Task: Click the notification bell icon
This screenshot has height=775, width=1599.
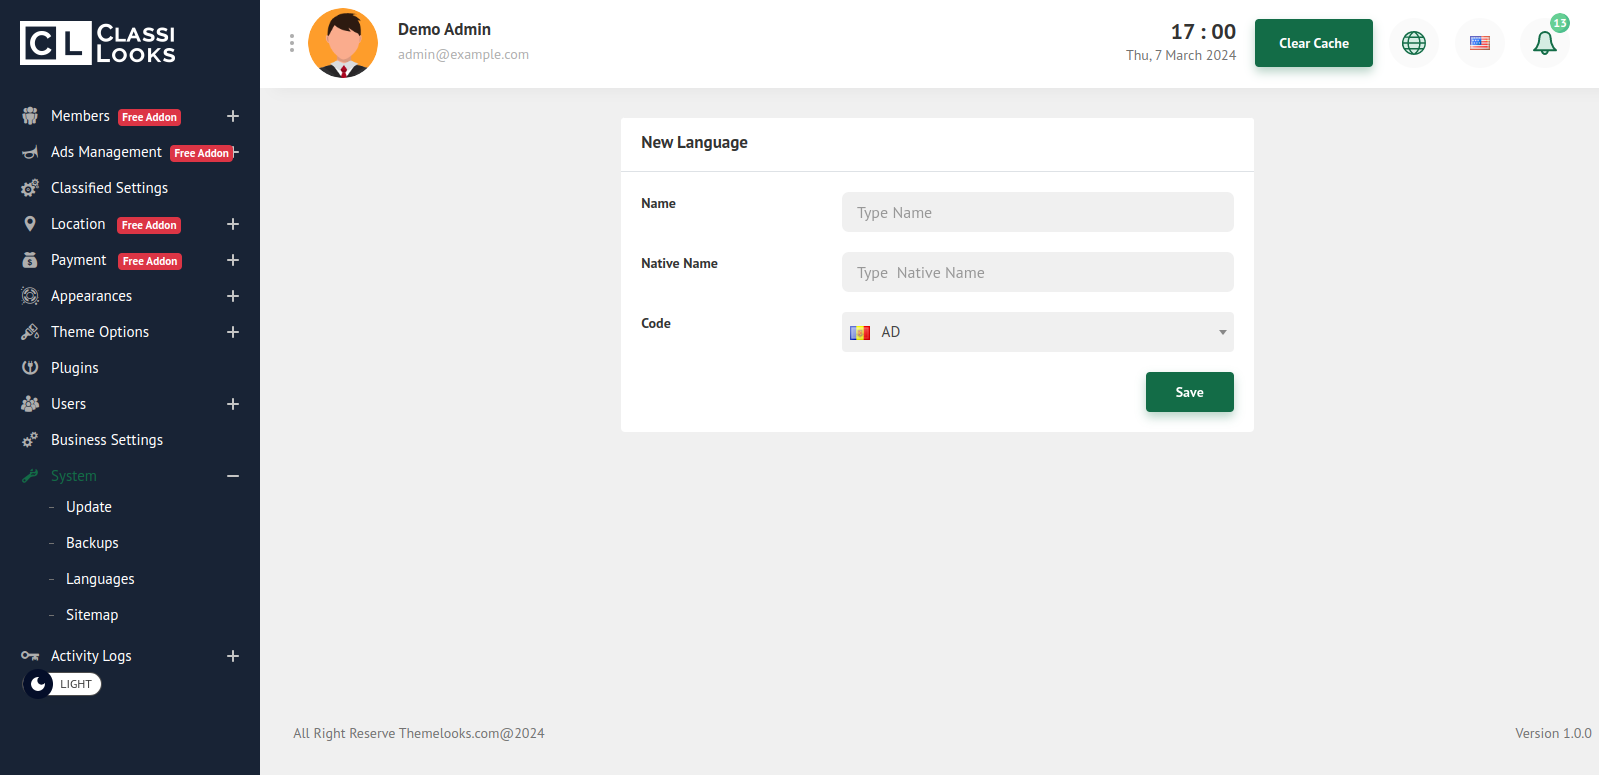Action: pos(1544,43)
